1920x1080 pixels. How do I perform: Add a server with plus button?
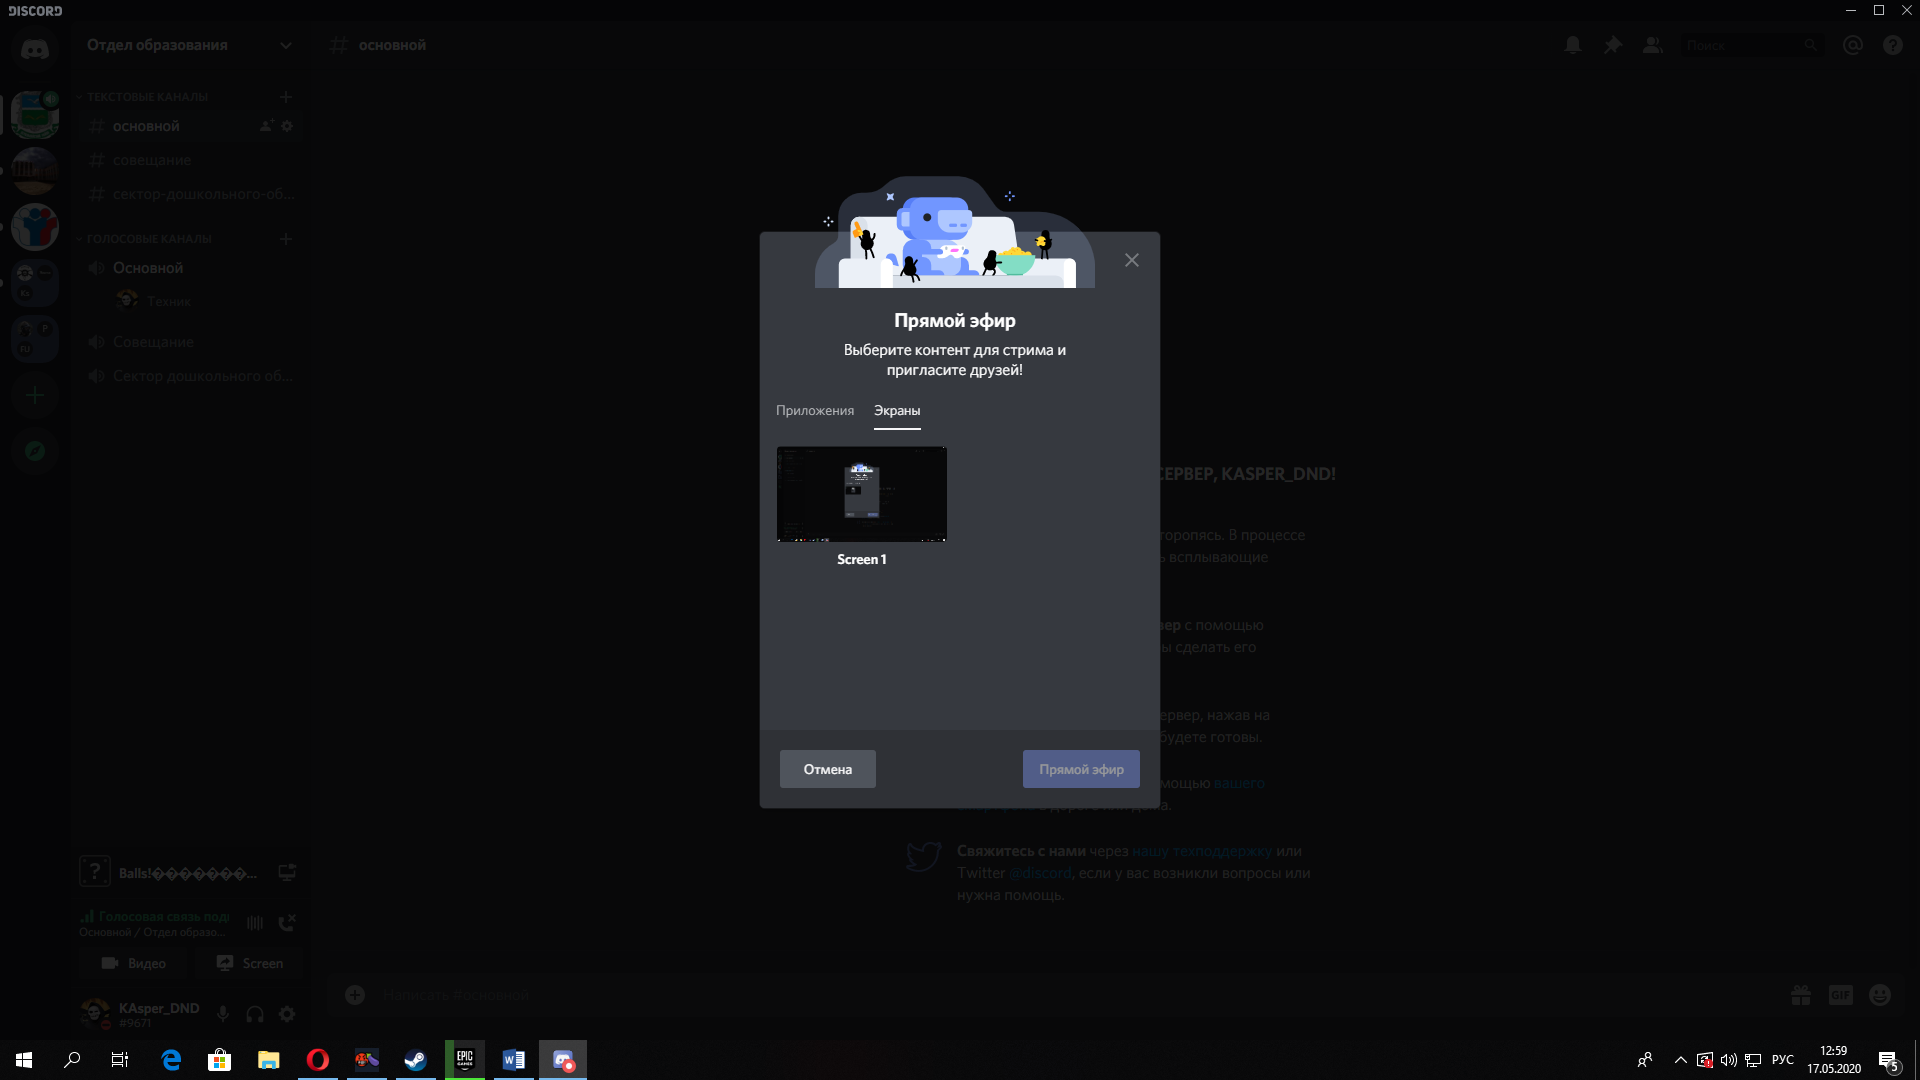35,395
